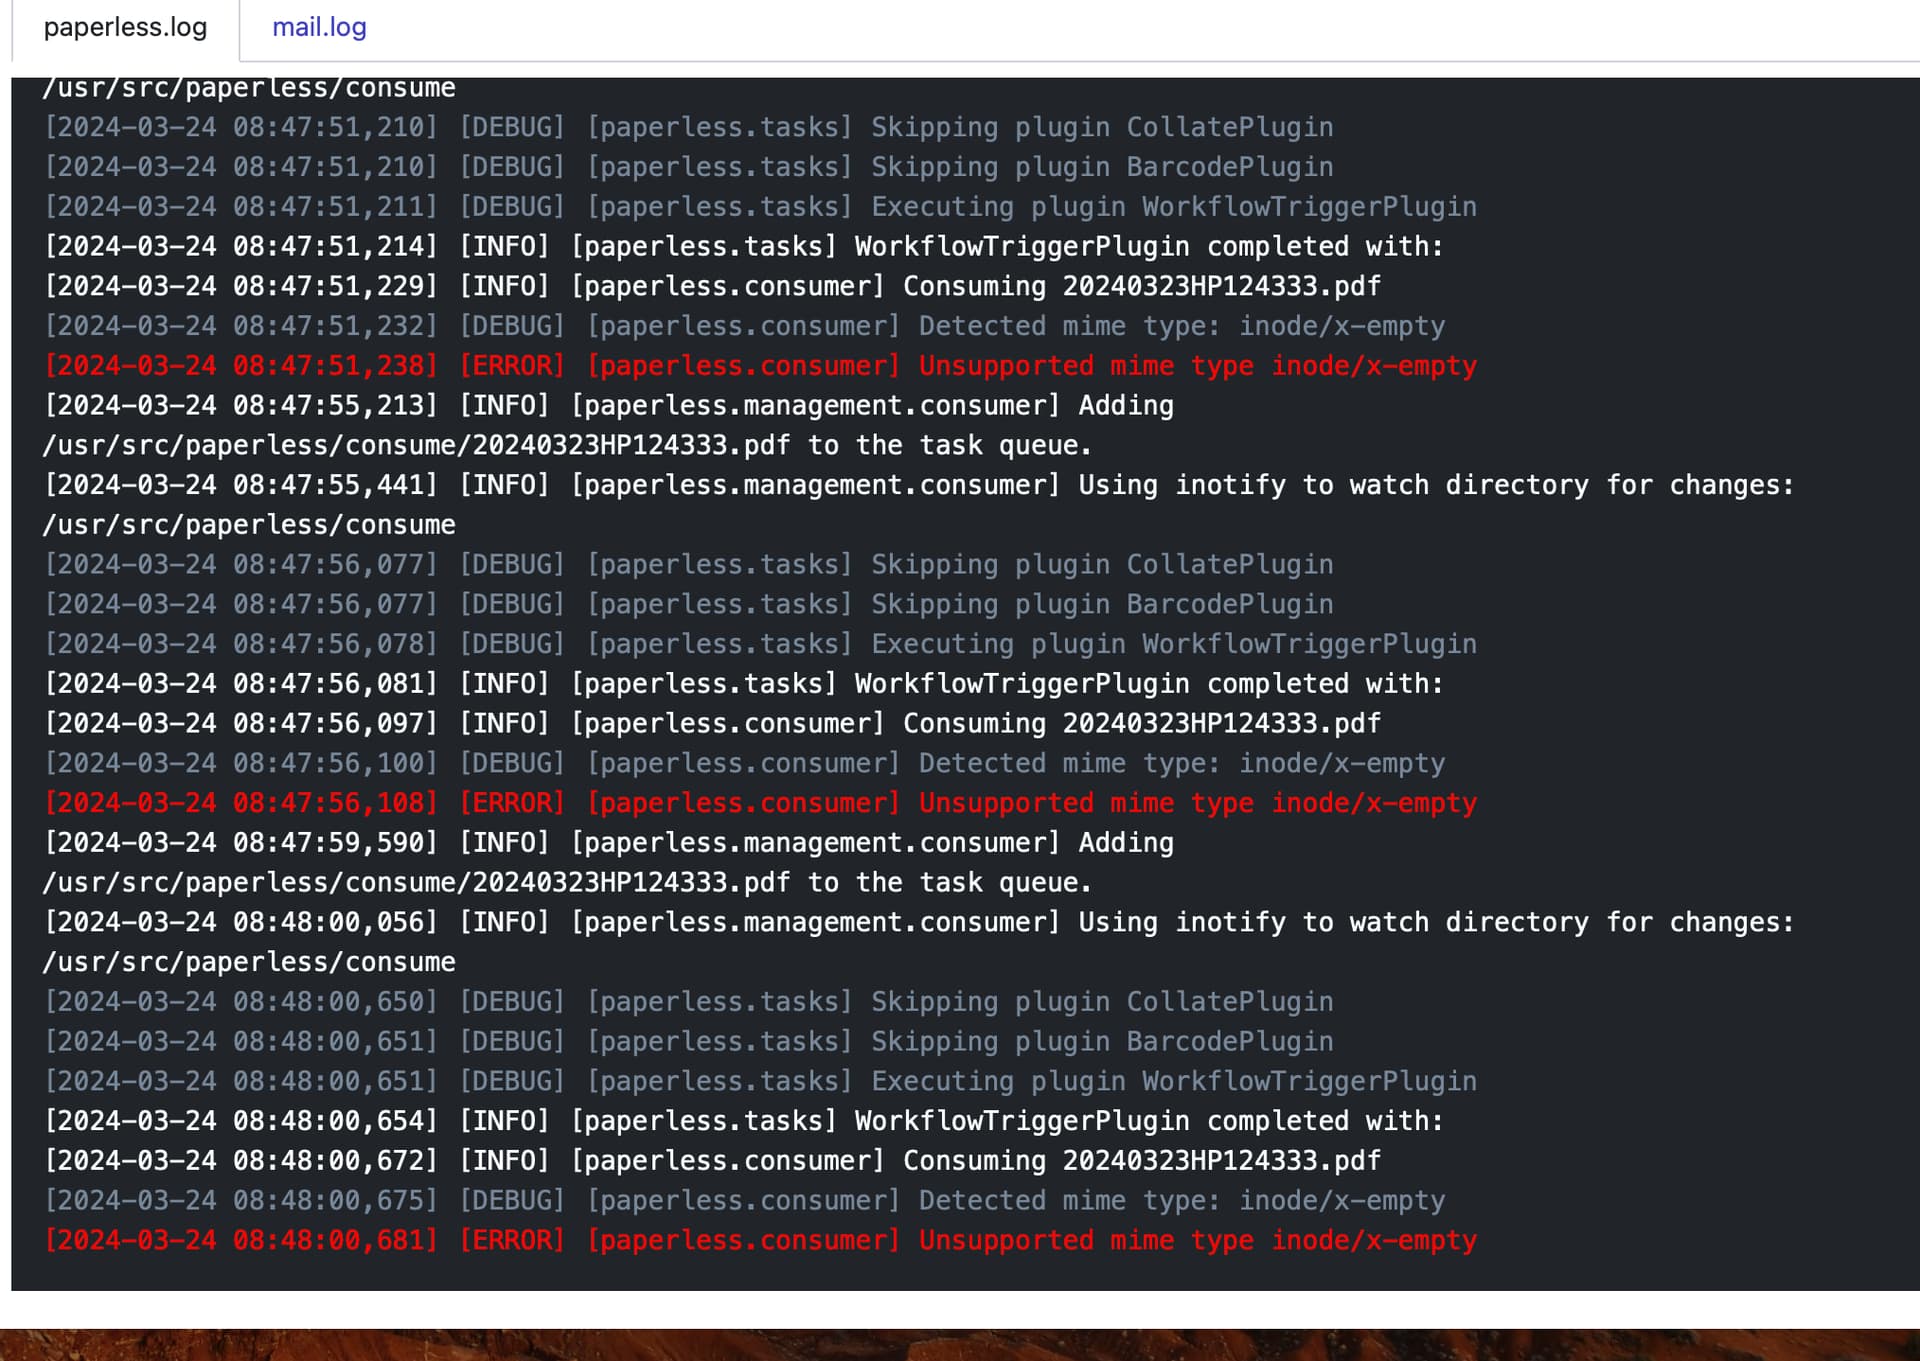Image resolution: width=1920 pixels, height=1361 pixels.
Task: Click the 08:47:56,077 Skipping plugin CollatePlugin line
Action: point(688,564)
